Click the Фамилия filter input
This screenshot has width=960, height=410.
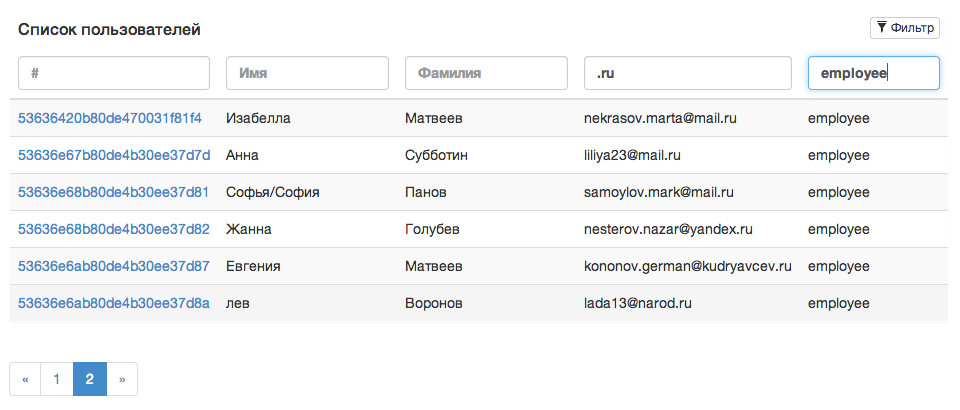[x=486, y=73]
